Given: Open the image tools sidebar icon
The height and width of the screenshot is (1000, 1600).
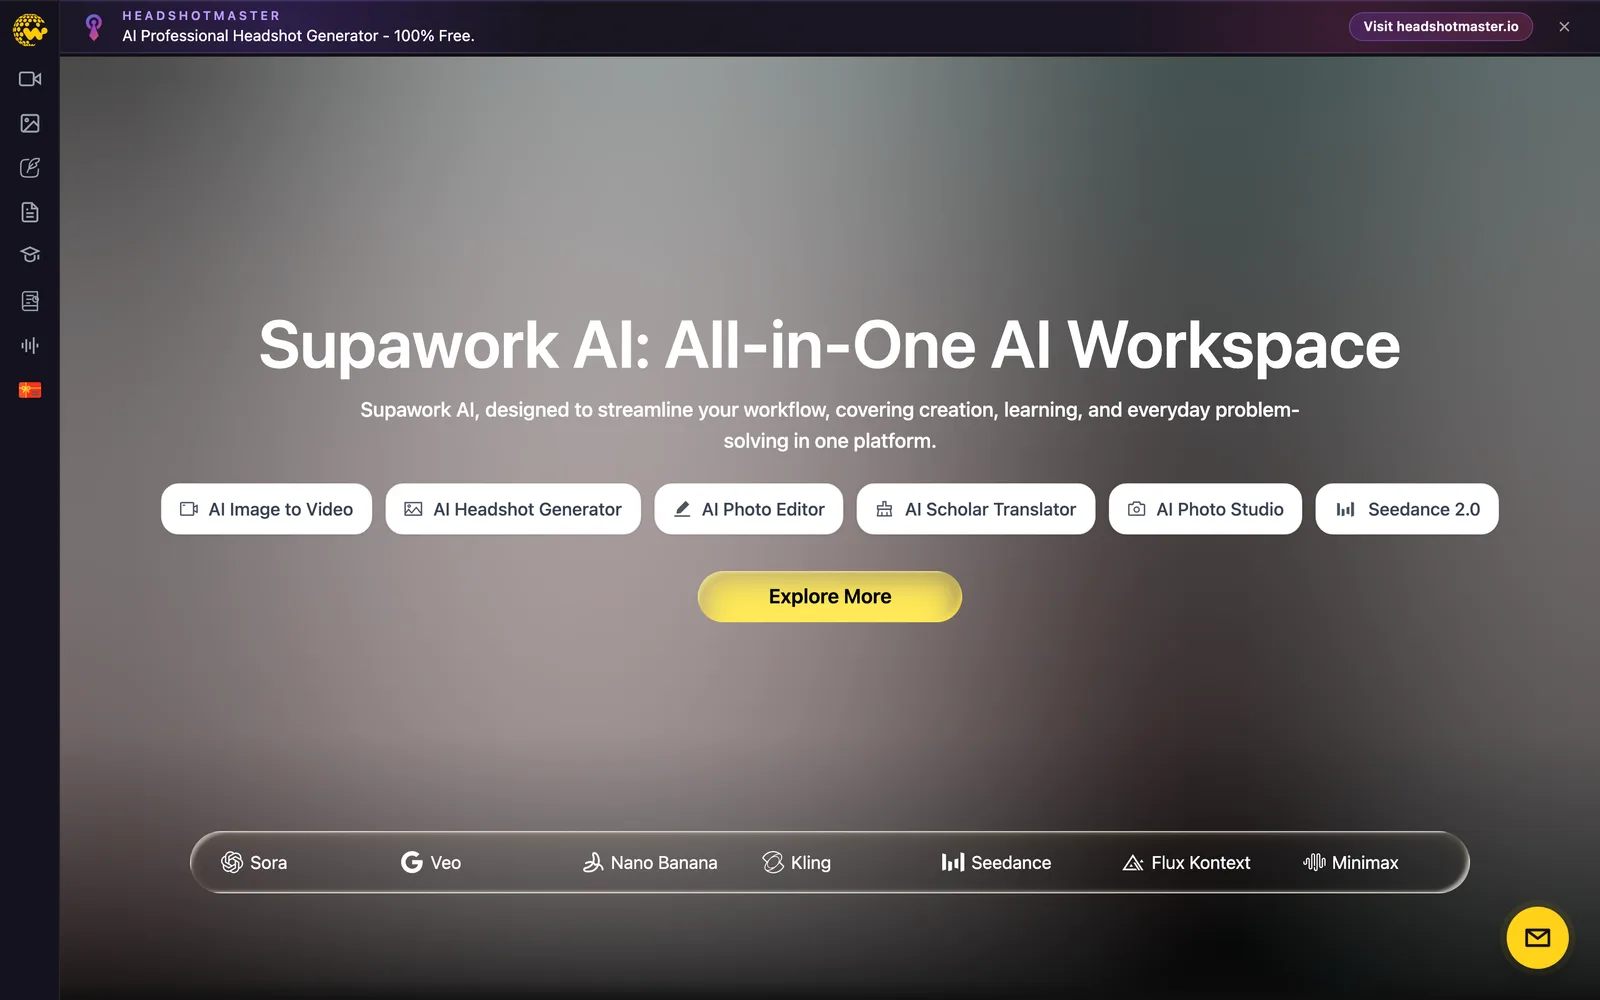Looking at the screenshot, I should (x=30, y=123).
